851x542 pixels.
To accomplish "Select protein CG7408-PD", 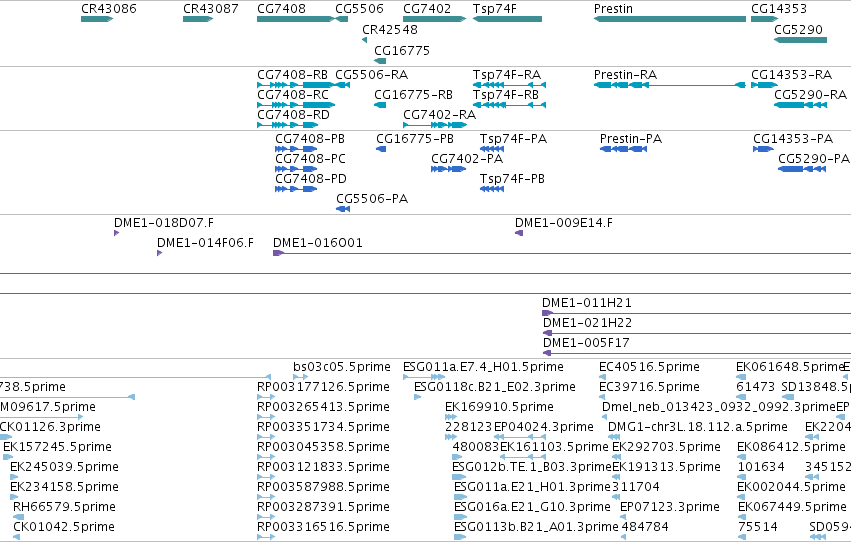I will (x=296, y=189).
